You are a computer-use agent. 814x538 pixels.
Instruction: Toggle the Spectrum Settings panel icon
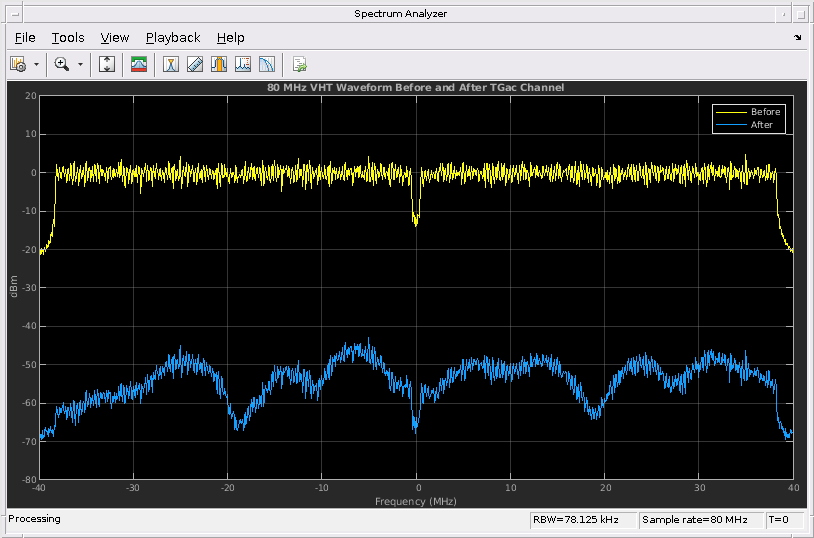139,64
